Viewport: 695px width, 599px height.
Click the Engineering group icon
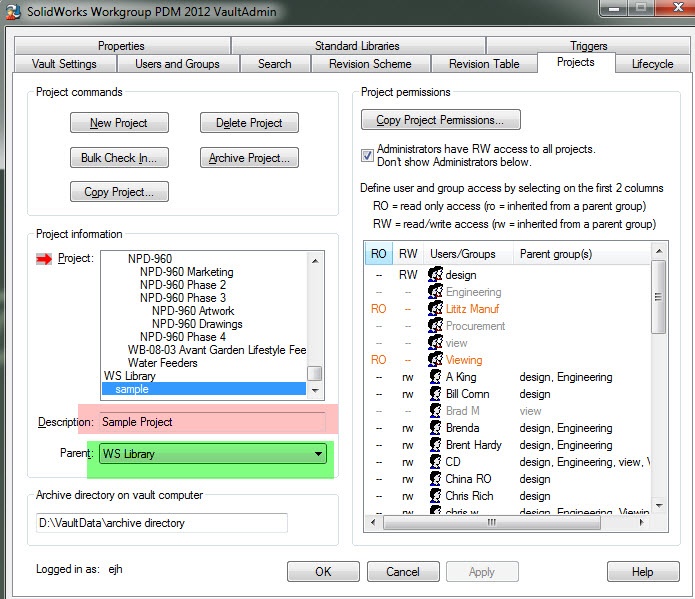[435, 291]
